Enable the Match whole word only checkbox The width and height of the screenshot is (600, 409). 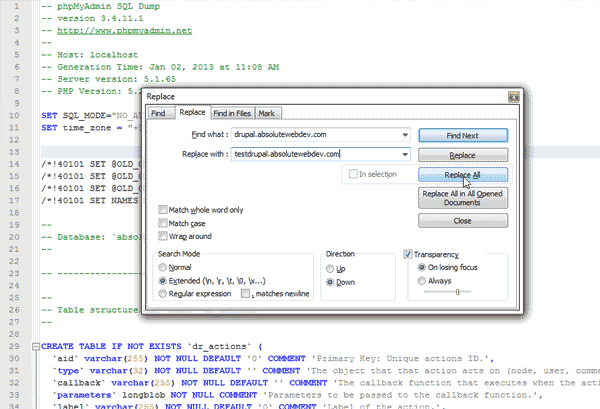tap(163, 209)
